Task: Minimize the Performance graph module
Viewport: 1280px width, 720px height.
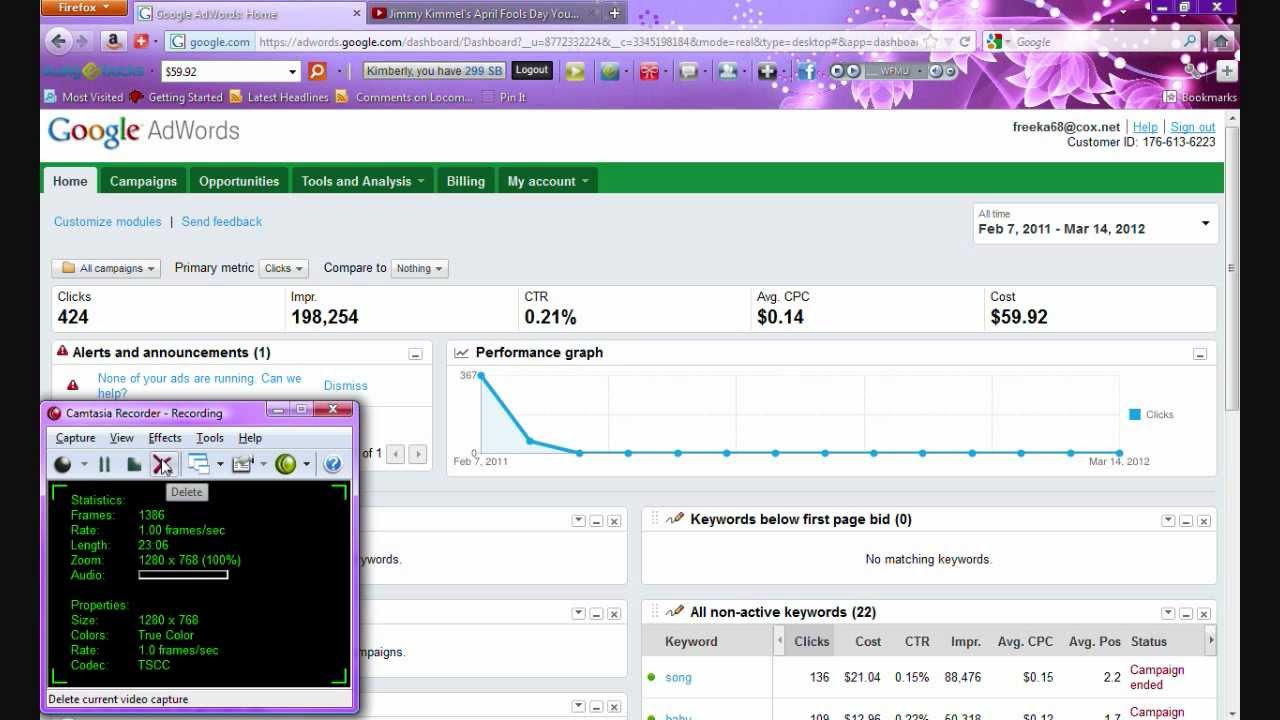Action: click(1200, 354)
